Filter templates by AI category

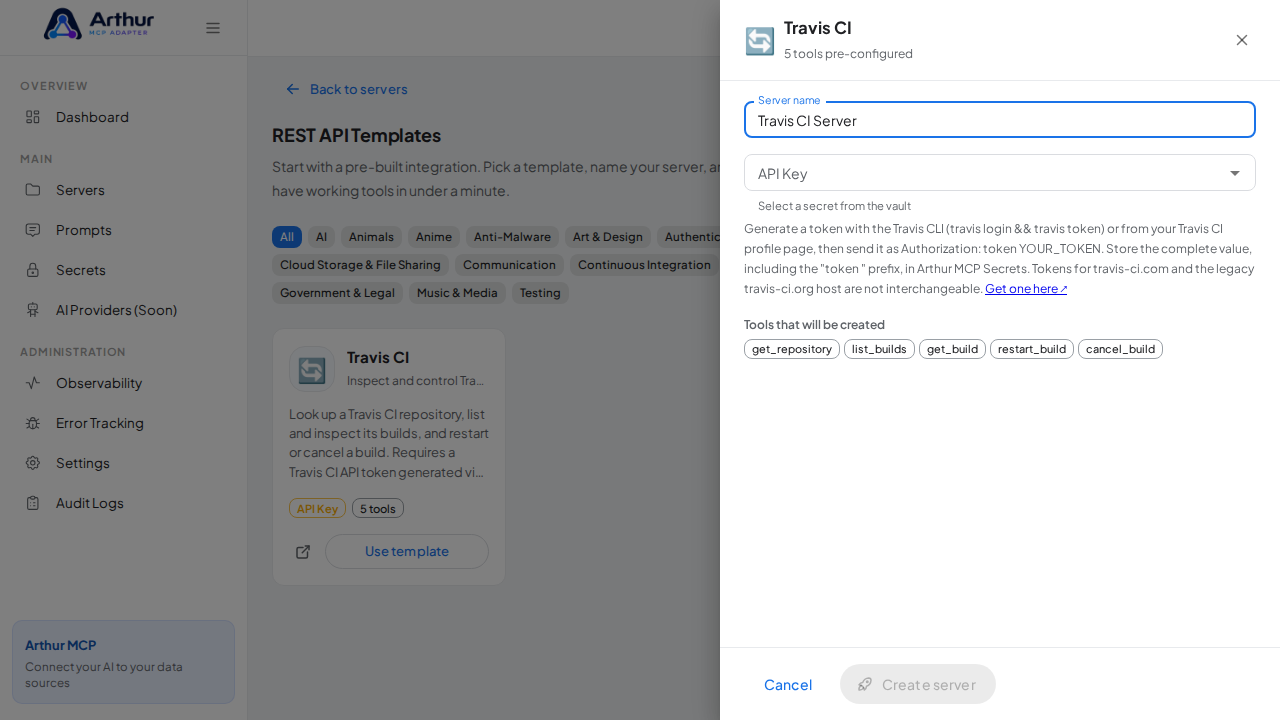tap(321, 237)
